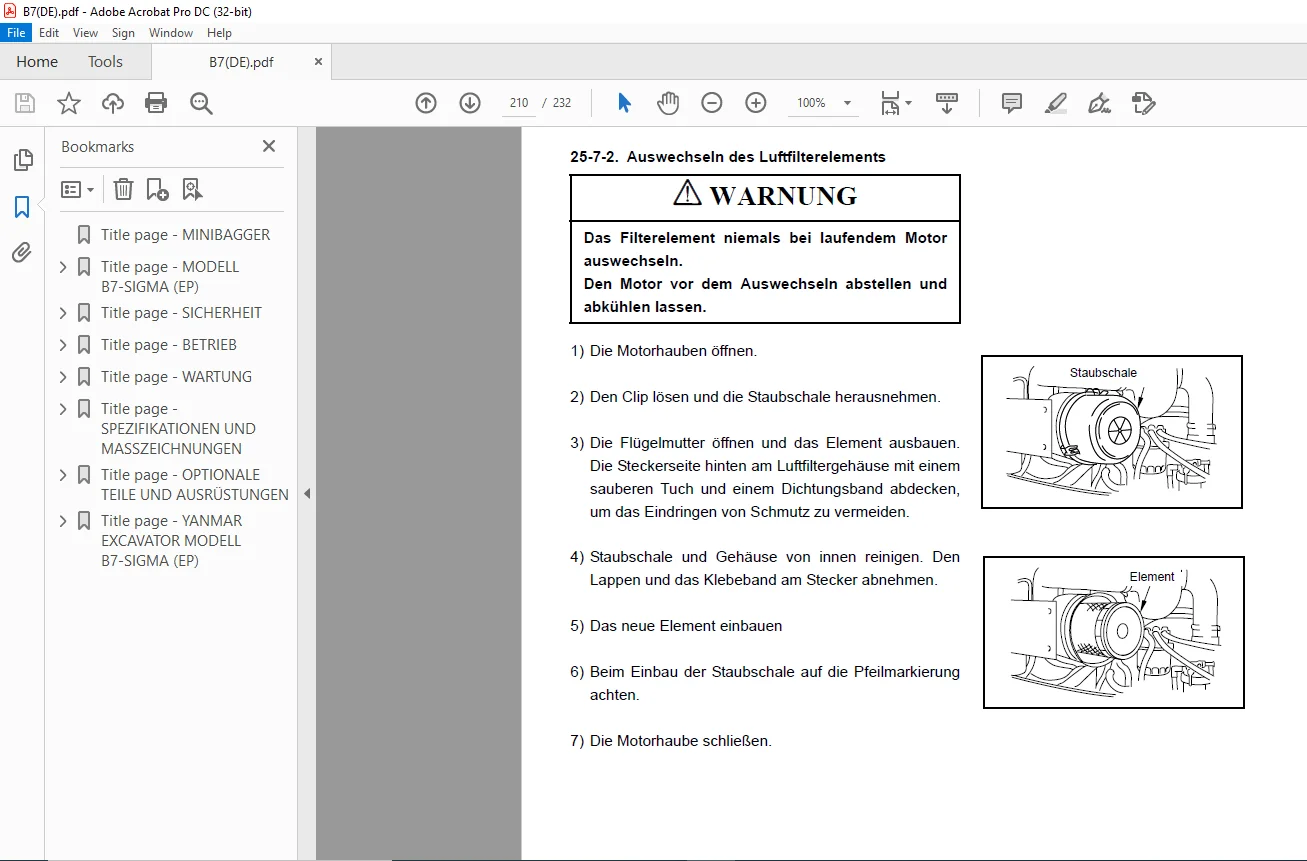Expand the SPEZIFIKATIONEN UND MASSZEICHNUNGEN bookmark
The height and width of the screenshot is (861, 1307).
tap(63, 409)
